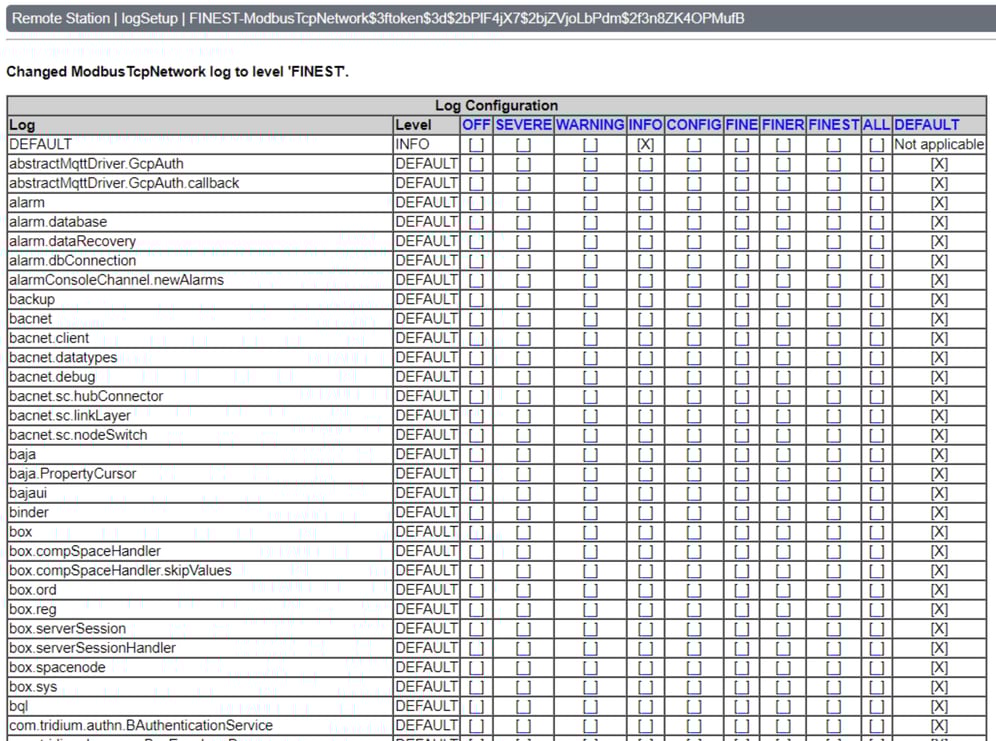996x741 pixels.
Task: Check SEVERE level for alarm.database
Action: pyautogui.click(x=522, y=221)
